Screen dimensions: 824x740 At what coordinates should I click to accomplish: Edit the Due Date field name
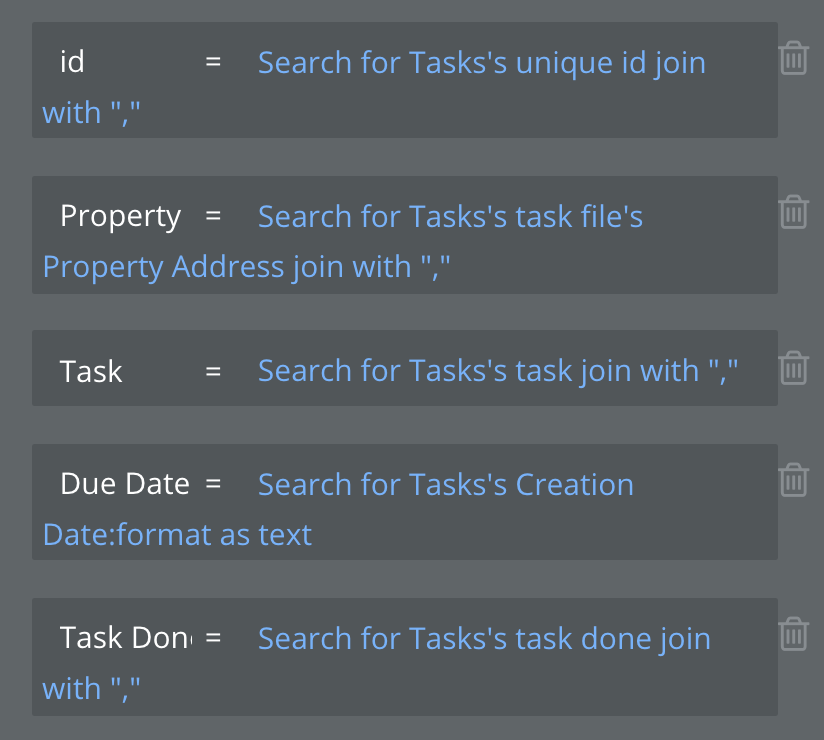[x=124, y=484]
